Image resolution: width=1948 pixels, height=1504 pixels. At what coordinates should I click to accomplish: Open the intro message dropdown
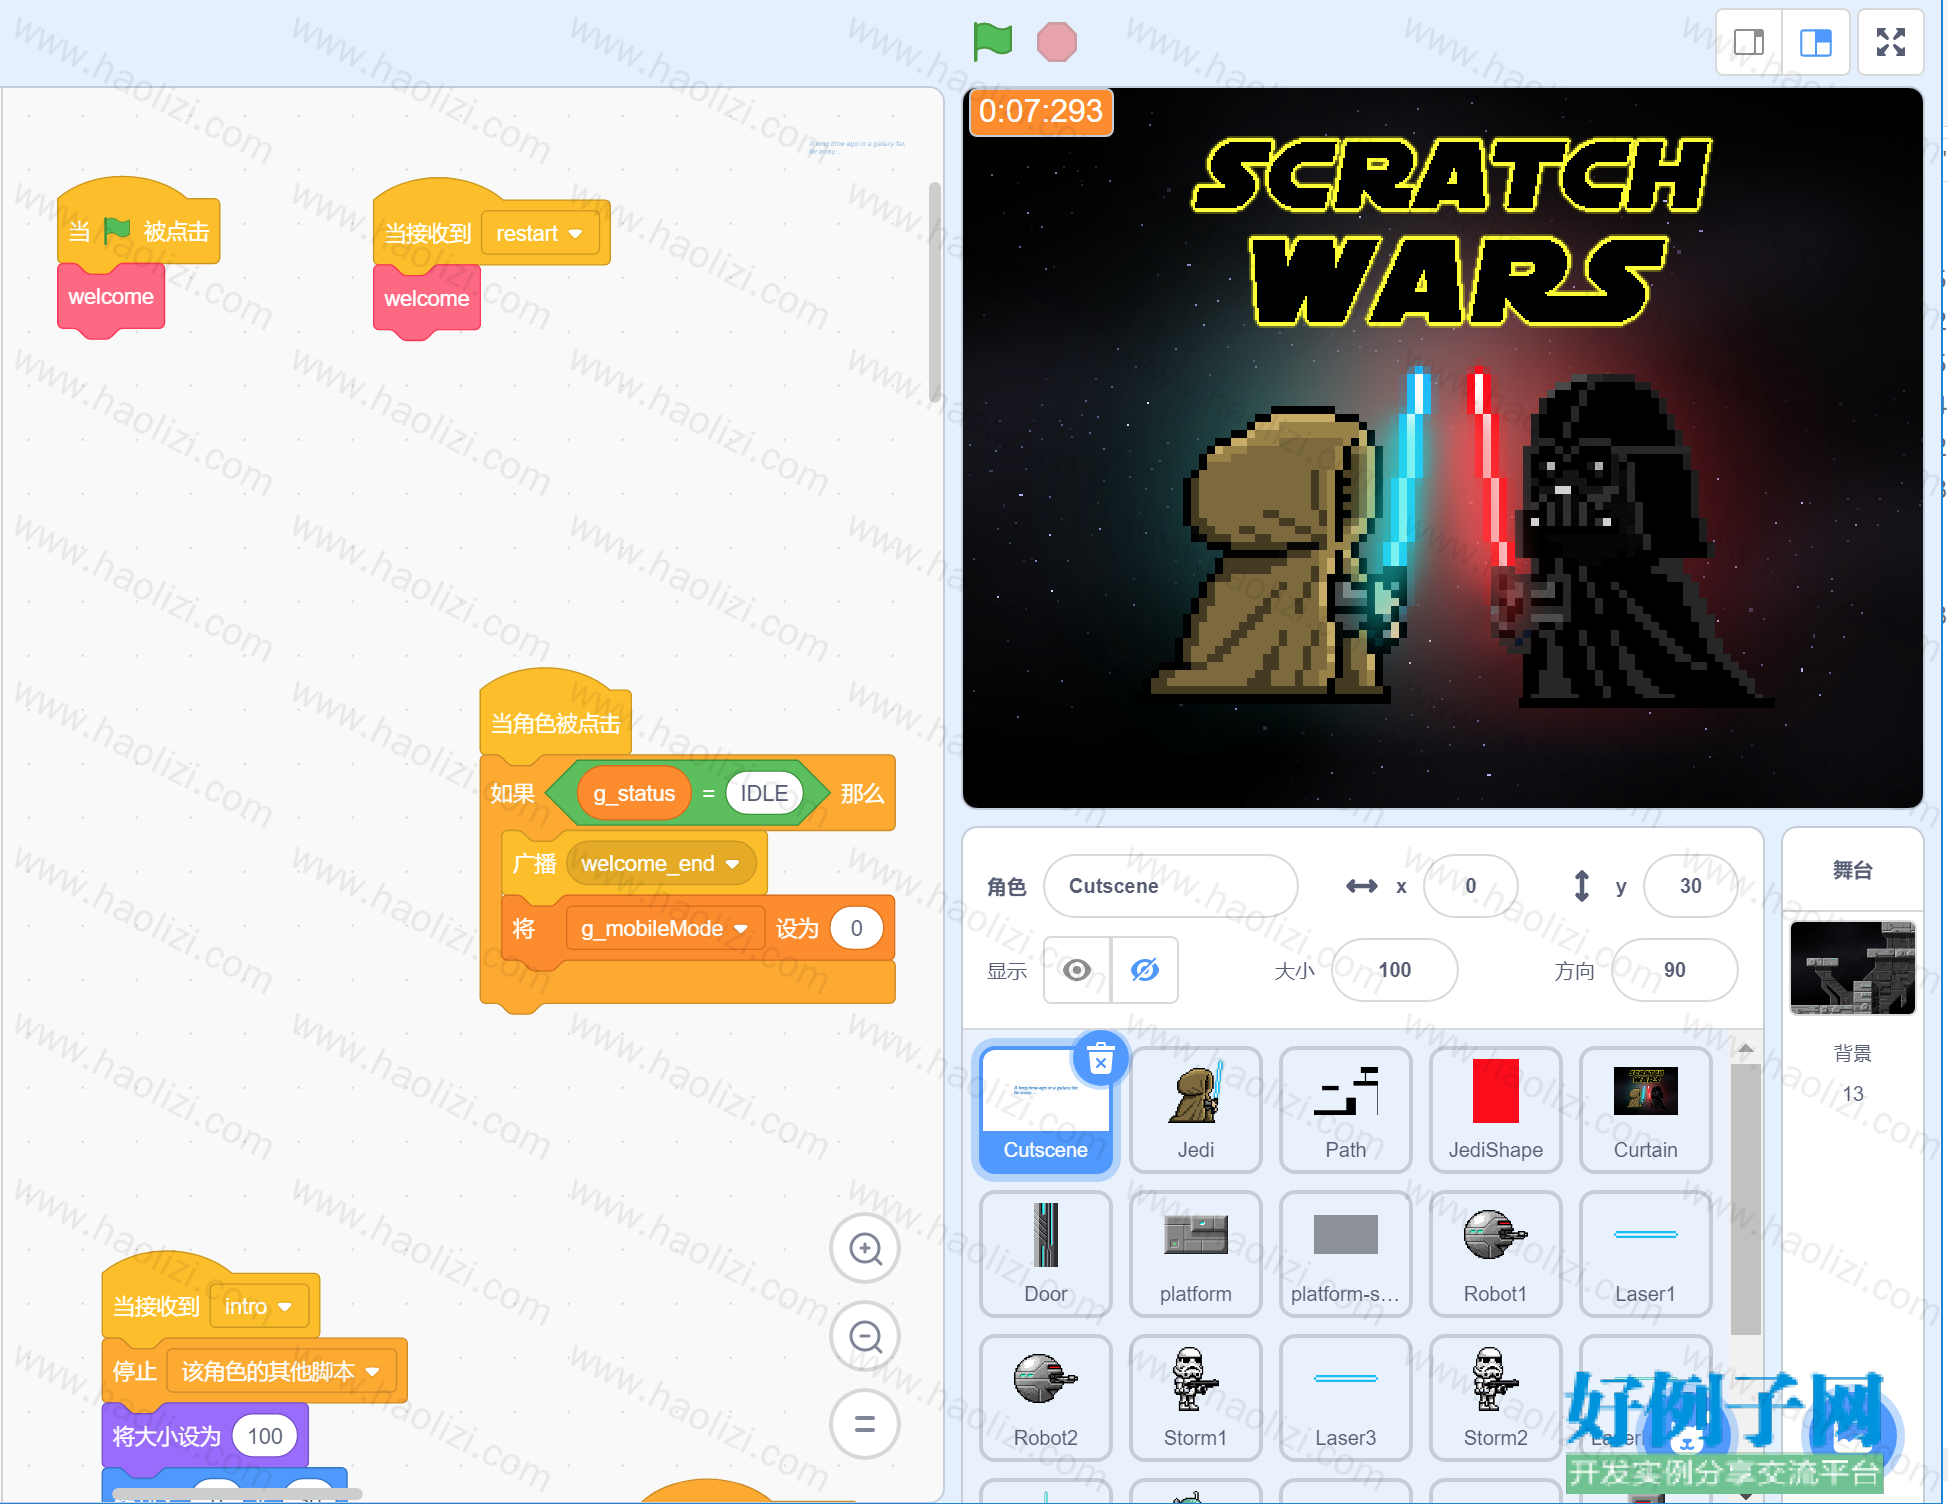(259, 1307)
